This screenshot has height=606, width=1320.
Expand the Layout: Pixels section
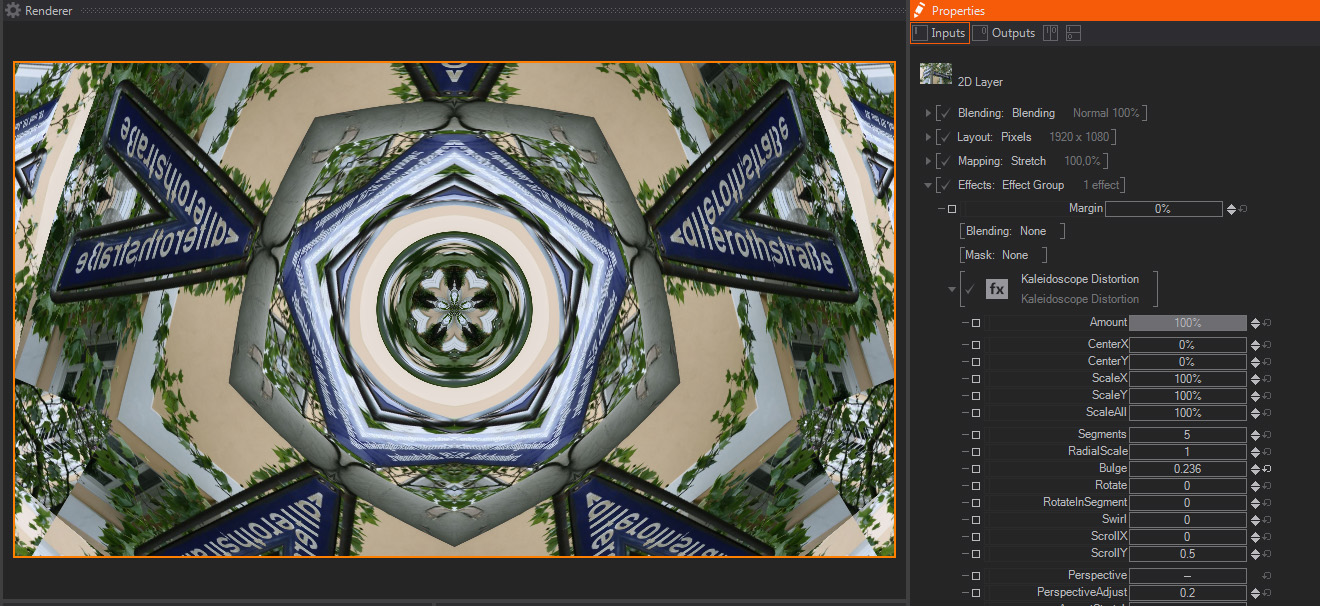click(929, 137)
